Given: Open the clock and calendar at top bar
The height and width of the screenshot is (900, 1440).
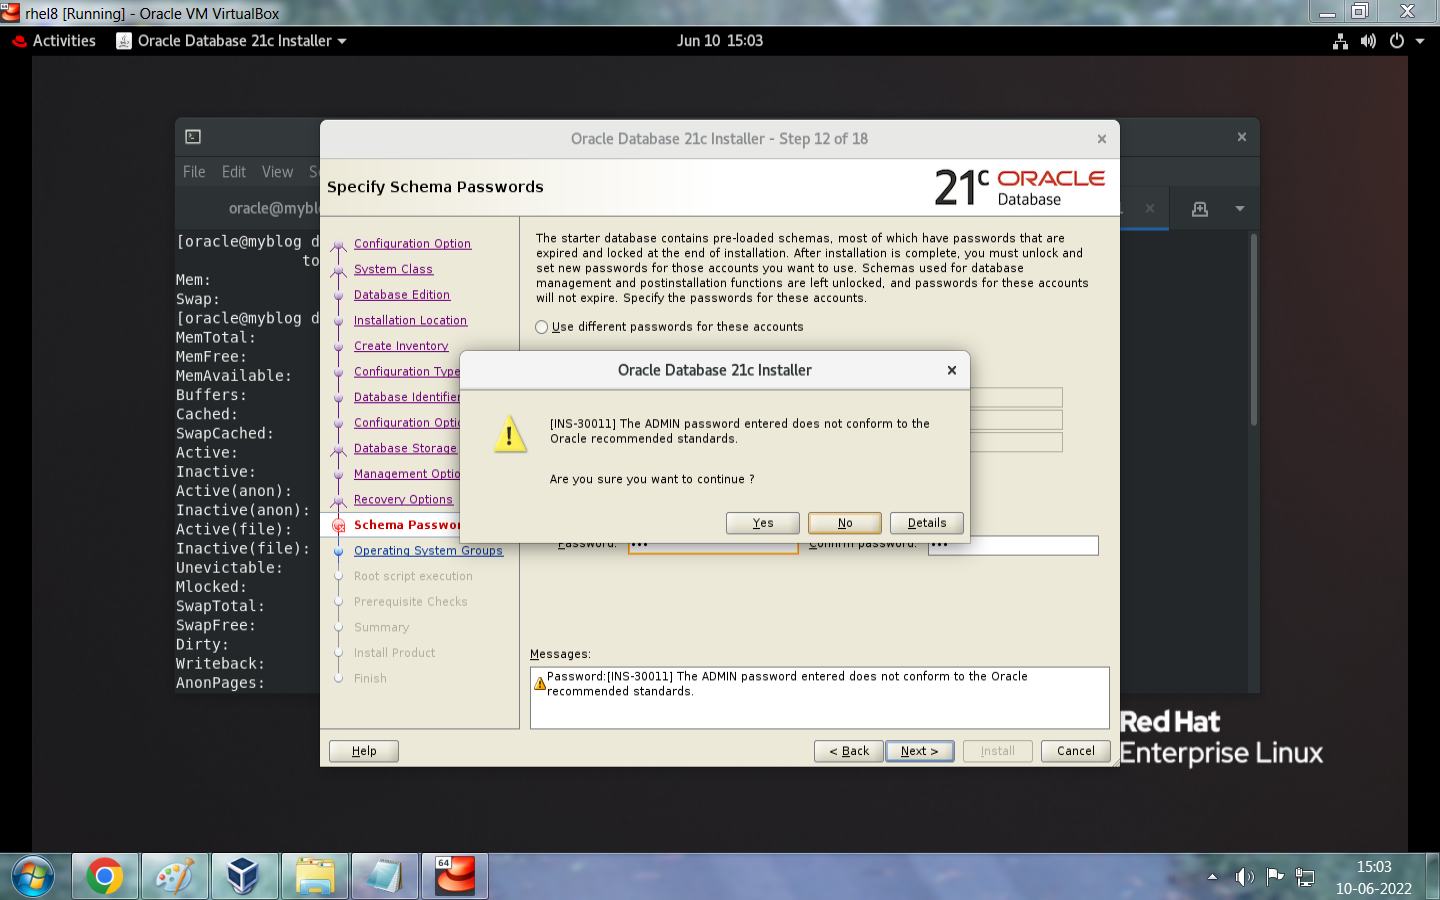Looking at the screenshot, I should click(720, 41).
